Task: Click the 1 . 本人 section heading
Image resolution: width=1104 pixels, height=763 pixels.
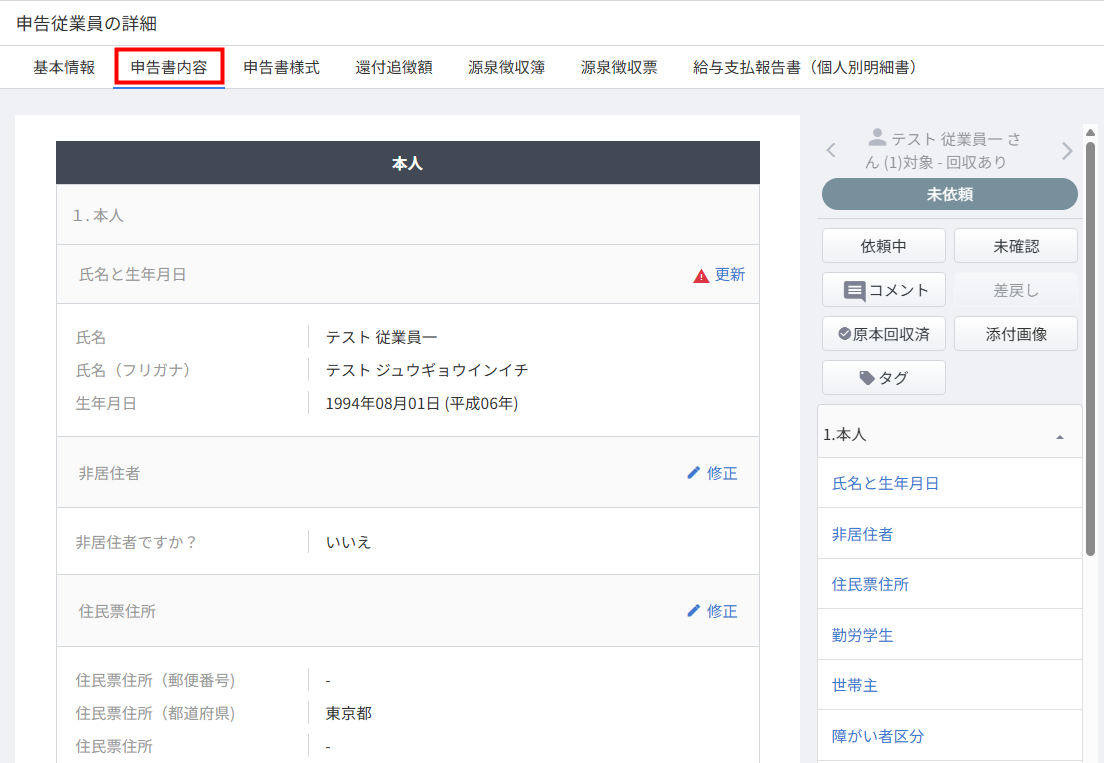Action: pos(98,215)
